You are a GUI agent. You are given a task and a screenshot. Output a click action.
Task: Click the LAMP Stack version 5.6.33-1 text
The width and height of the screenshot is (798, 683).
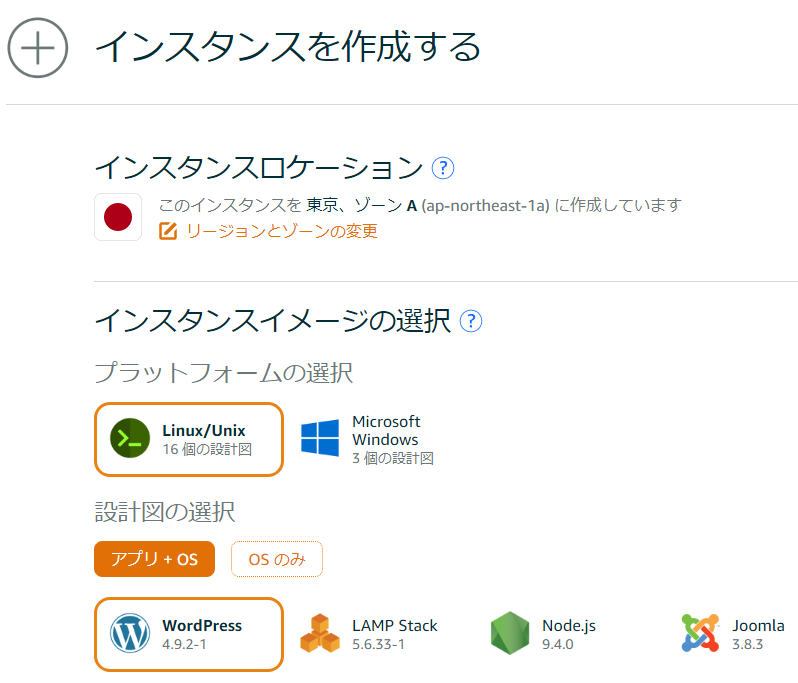379,644
